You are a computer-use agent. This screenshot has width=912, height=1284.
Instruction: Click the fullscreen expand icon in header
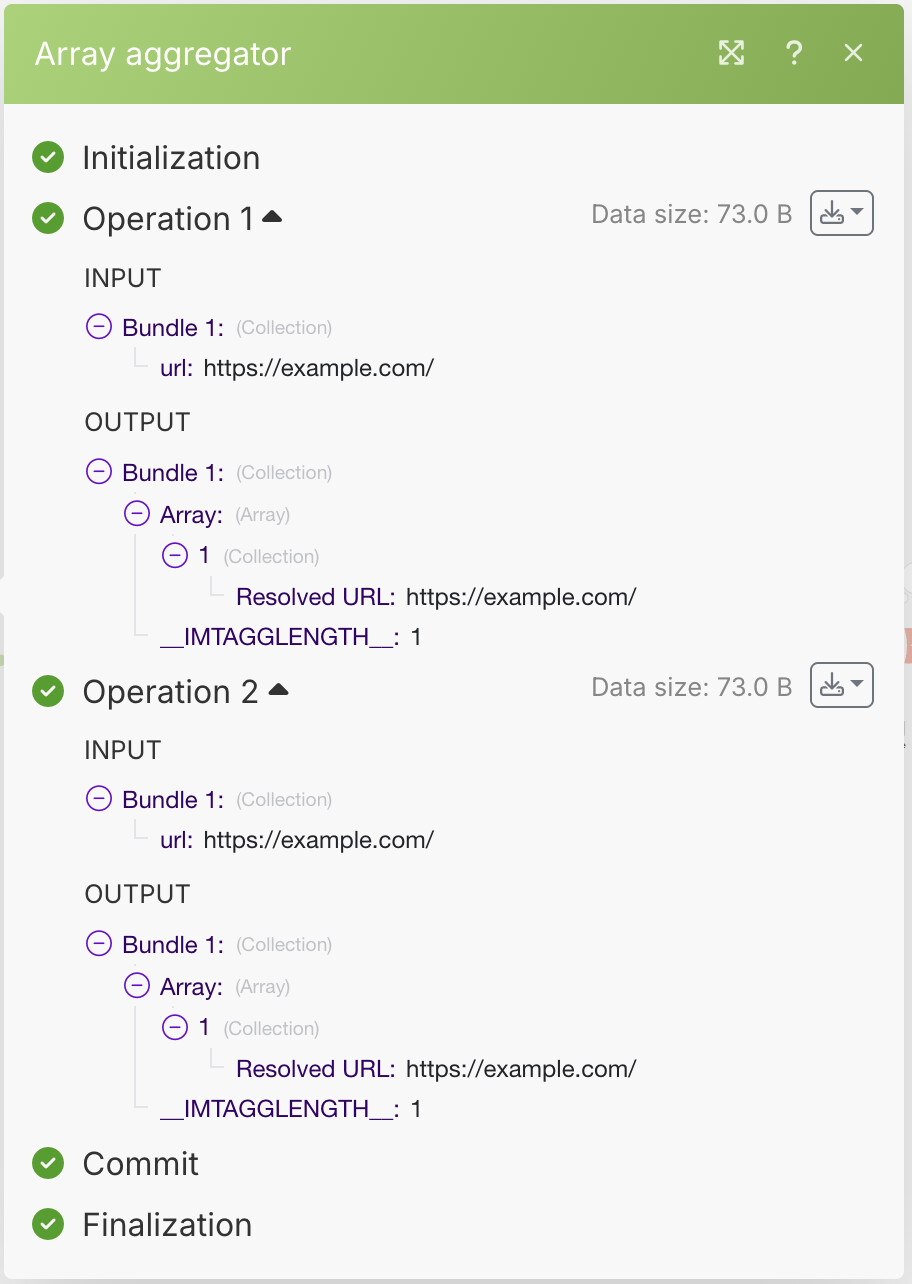pos(732,53)
